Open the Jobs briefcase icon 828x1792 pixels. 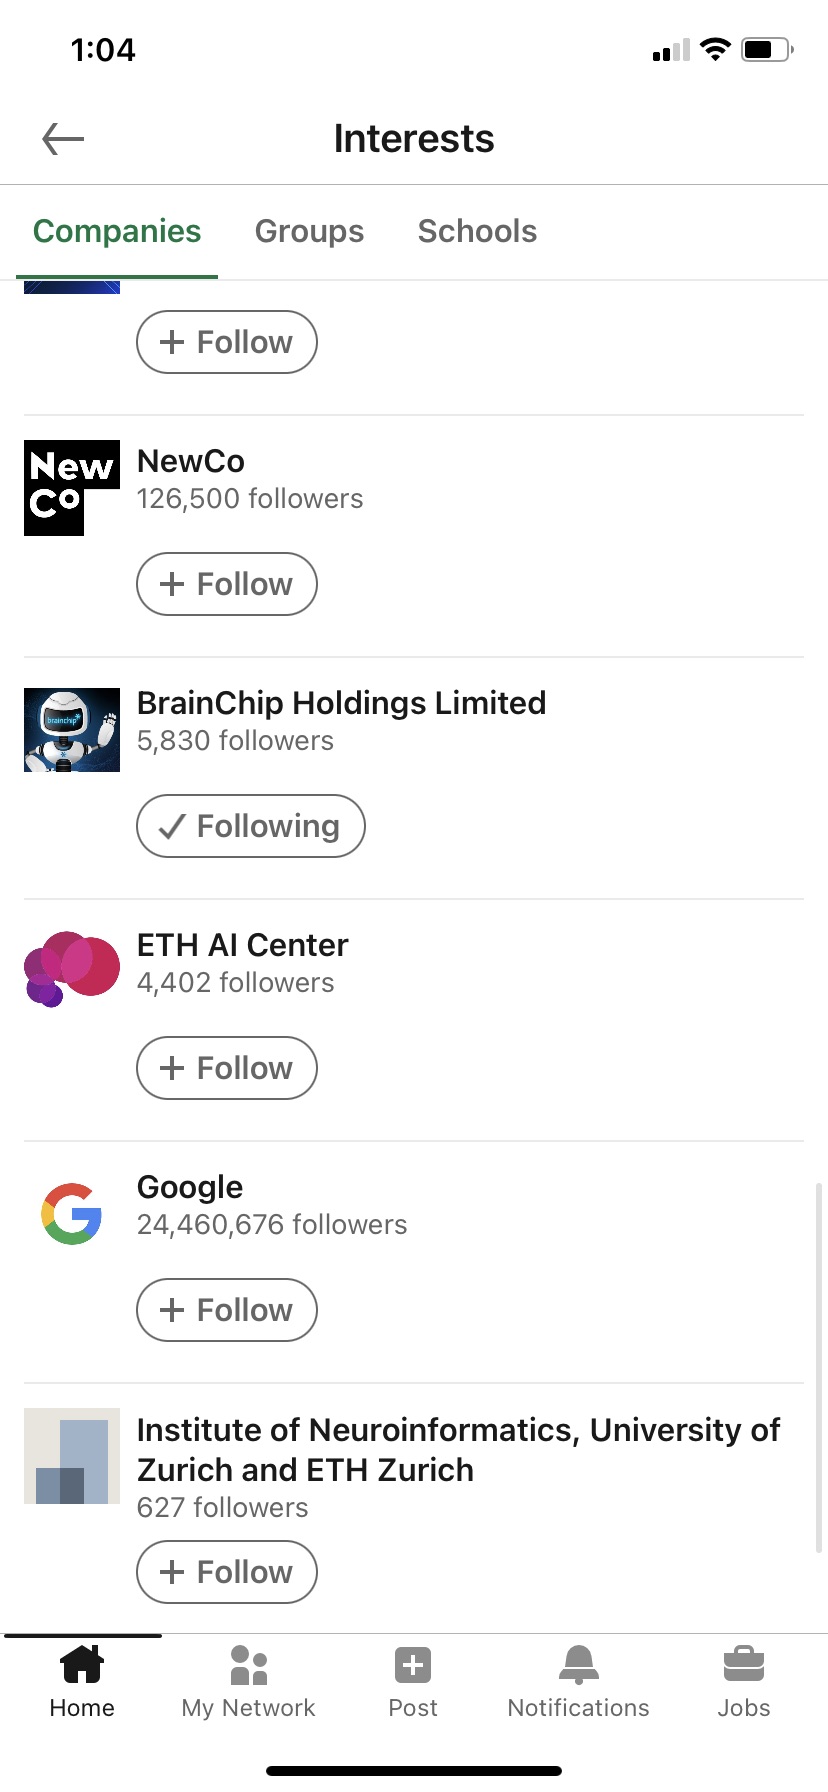(x=743, y=1665)
